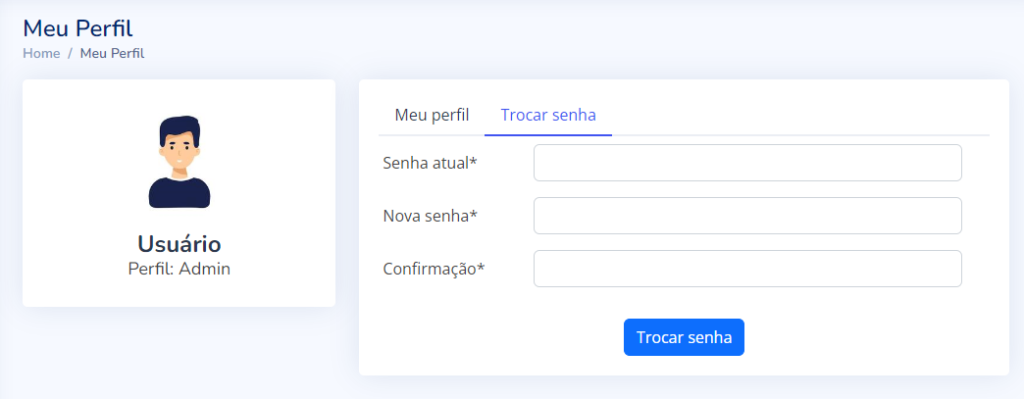Click the Confirmação* field label

434,268
